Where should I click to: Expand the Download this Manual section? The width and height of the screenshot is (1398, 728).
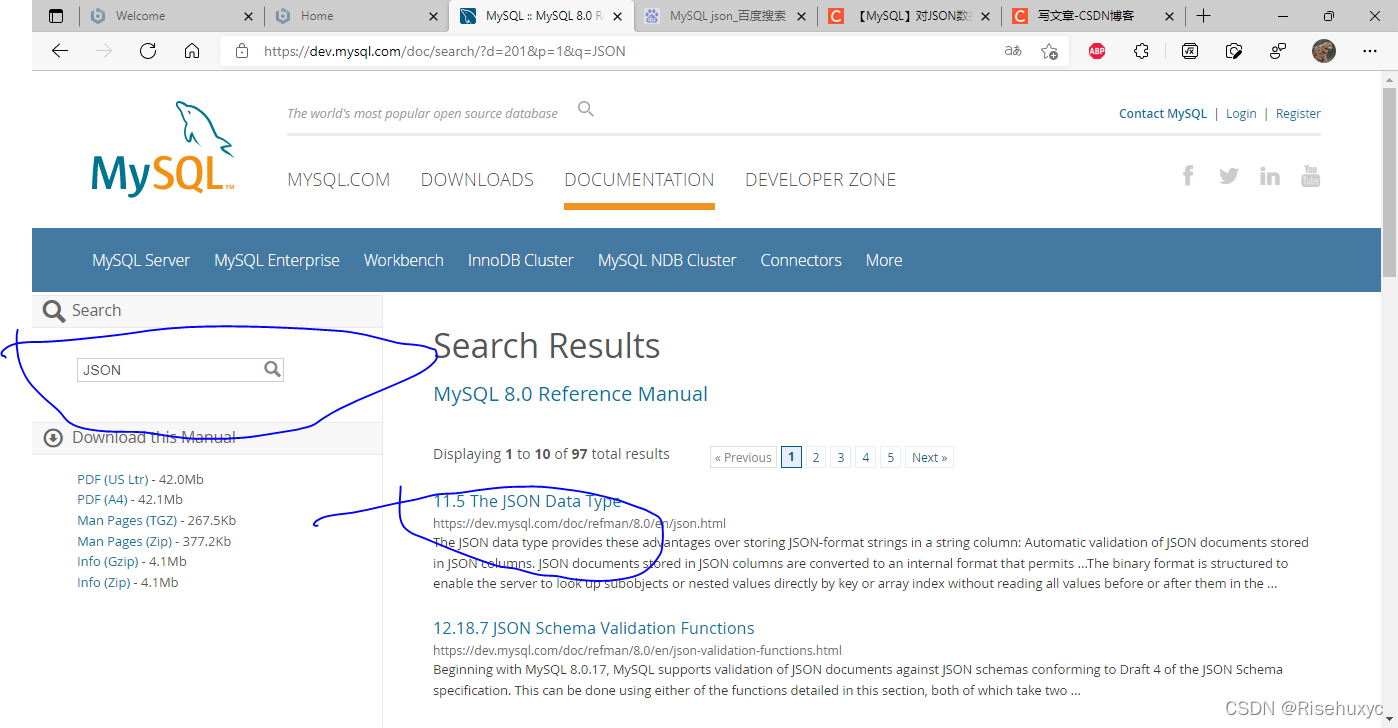pyautogui.click(x=207, y=438)
